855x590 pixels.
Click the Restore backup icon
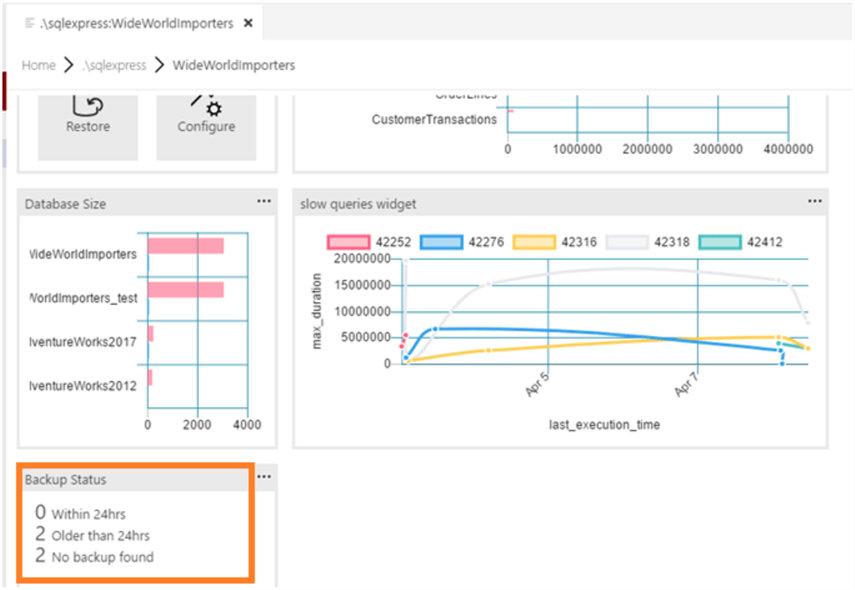[87, 104]
